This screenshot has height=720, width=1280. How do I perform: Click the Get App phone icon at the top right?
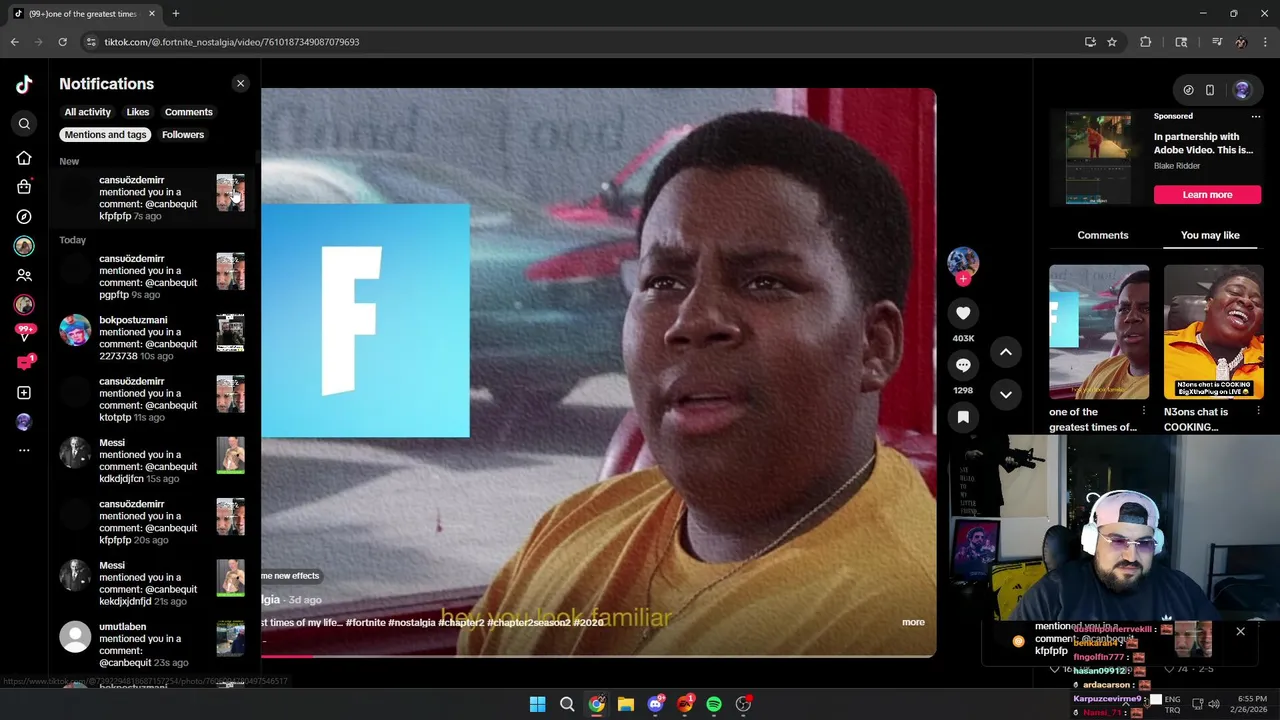coord(1210,90)
